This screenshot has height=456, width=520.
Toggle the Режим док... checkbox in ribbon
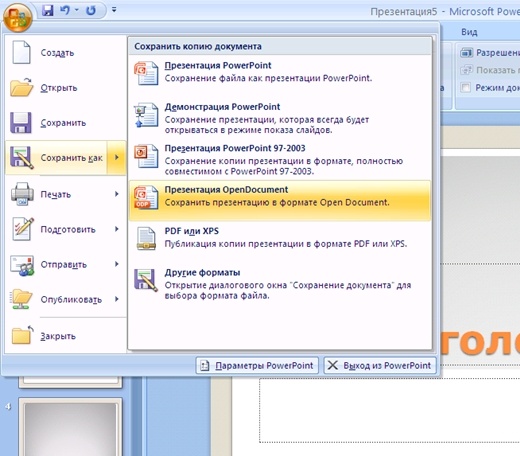point(465,88)
